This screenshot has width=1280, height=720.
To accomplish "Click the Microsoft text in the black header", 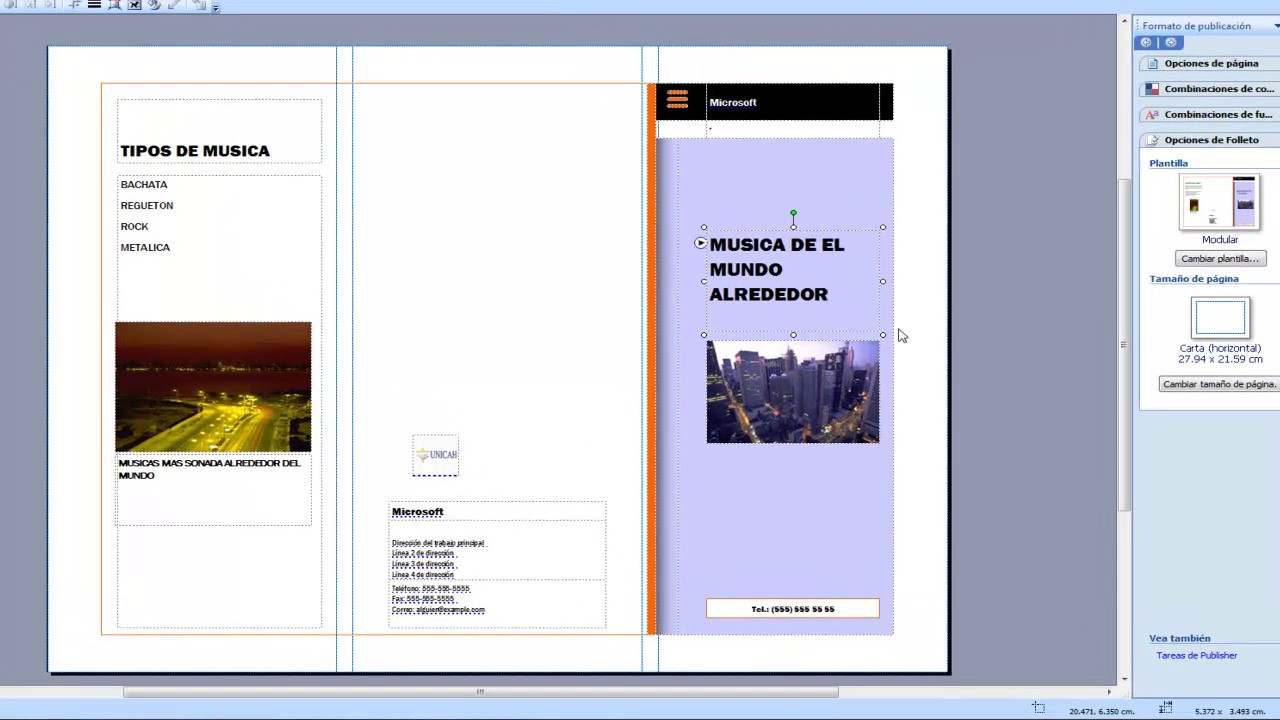I will (x=733, y=102).
